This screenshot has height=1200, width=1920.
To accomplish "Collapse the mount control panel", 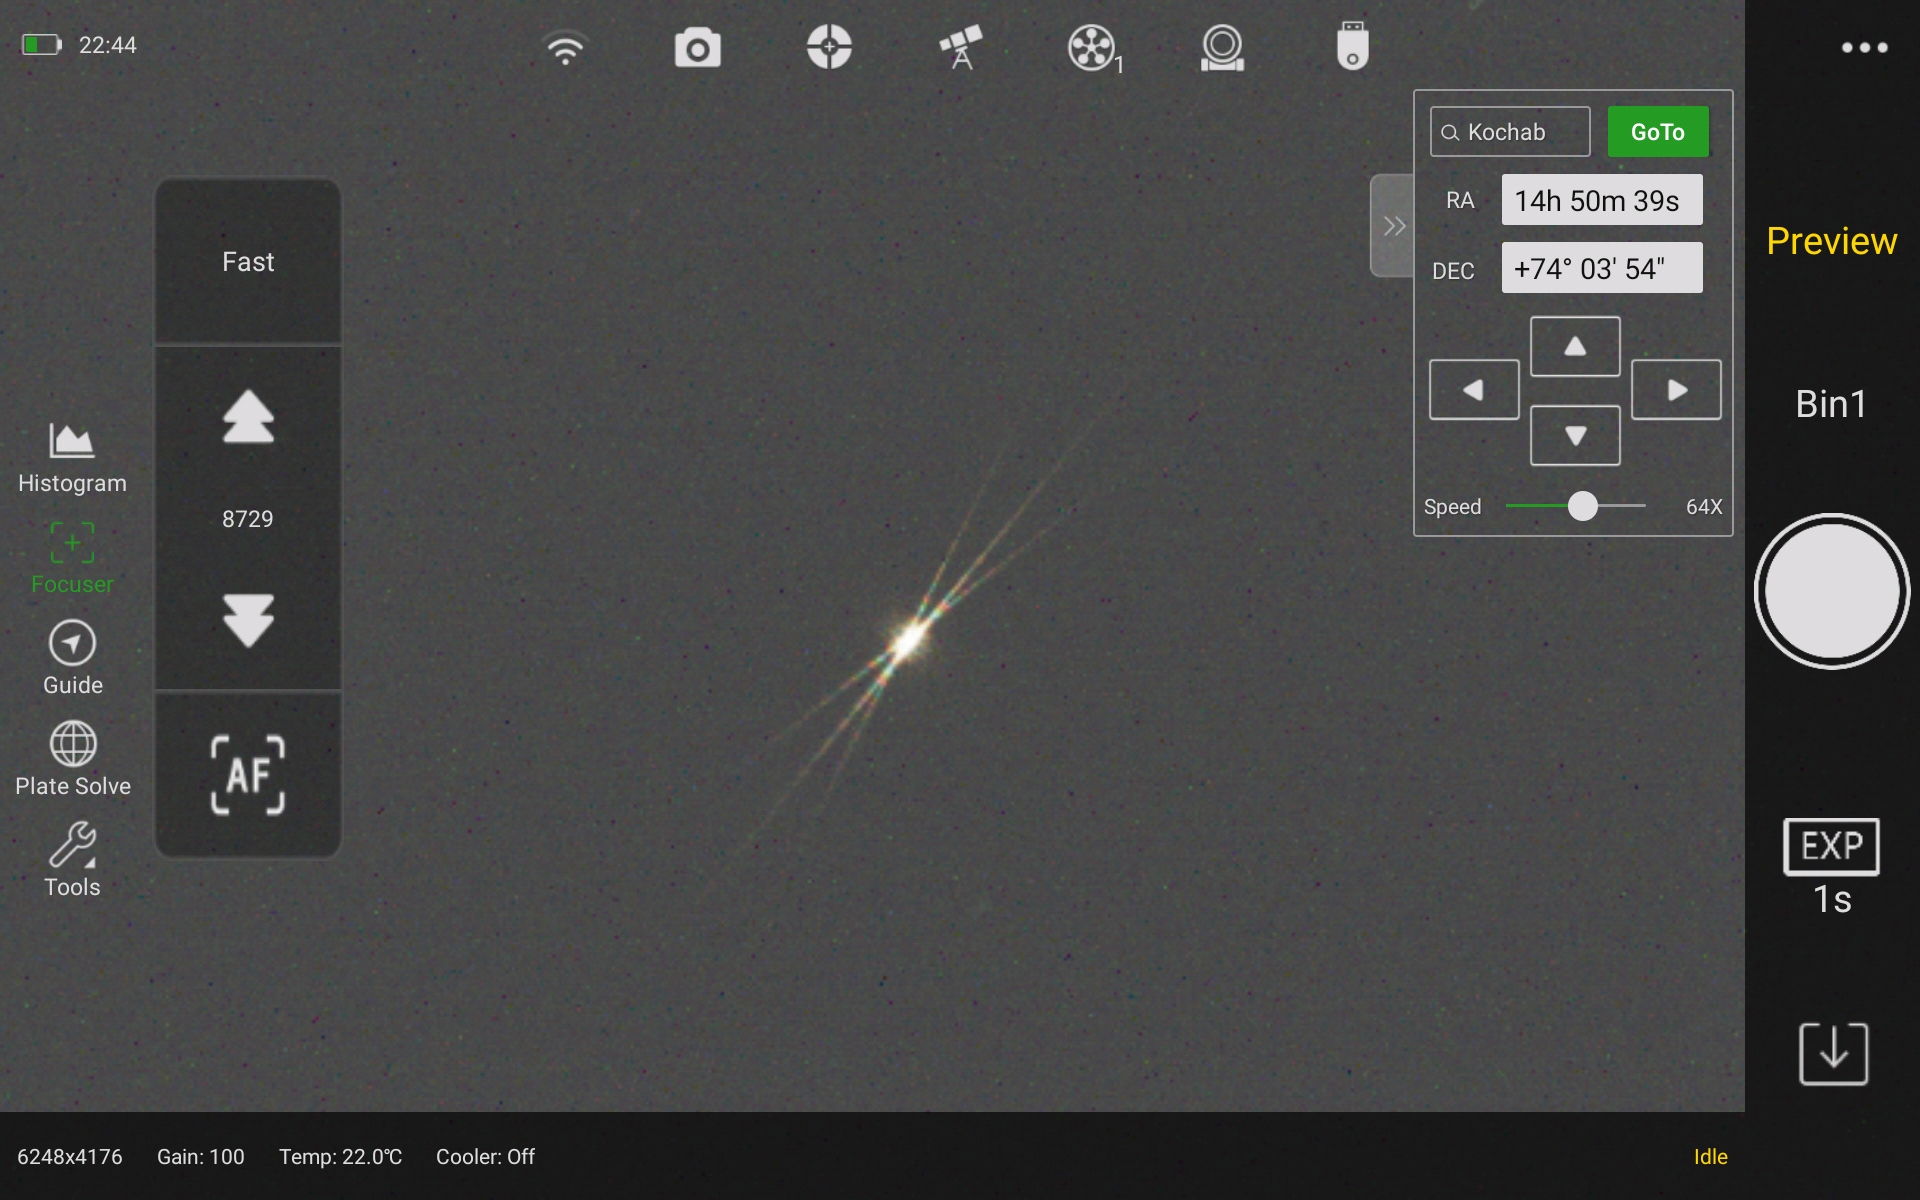I will point(1392,226).
